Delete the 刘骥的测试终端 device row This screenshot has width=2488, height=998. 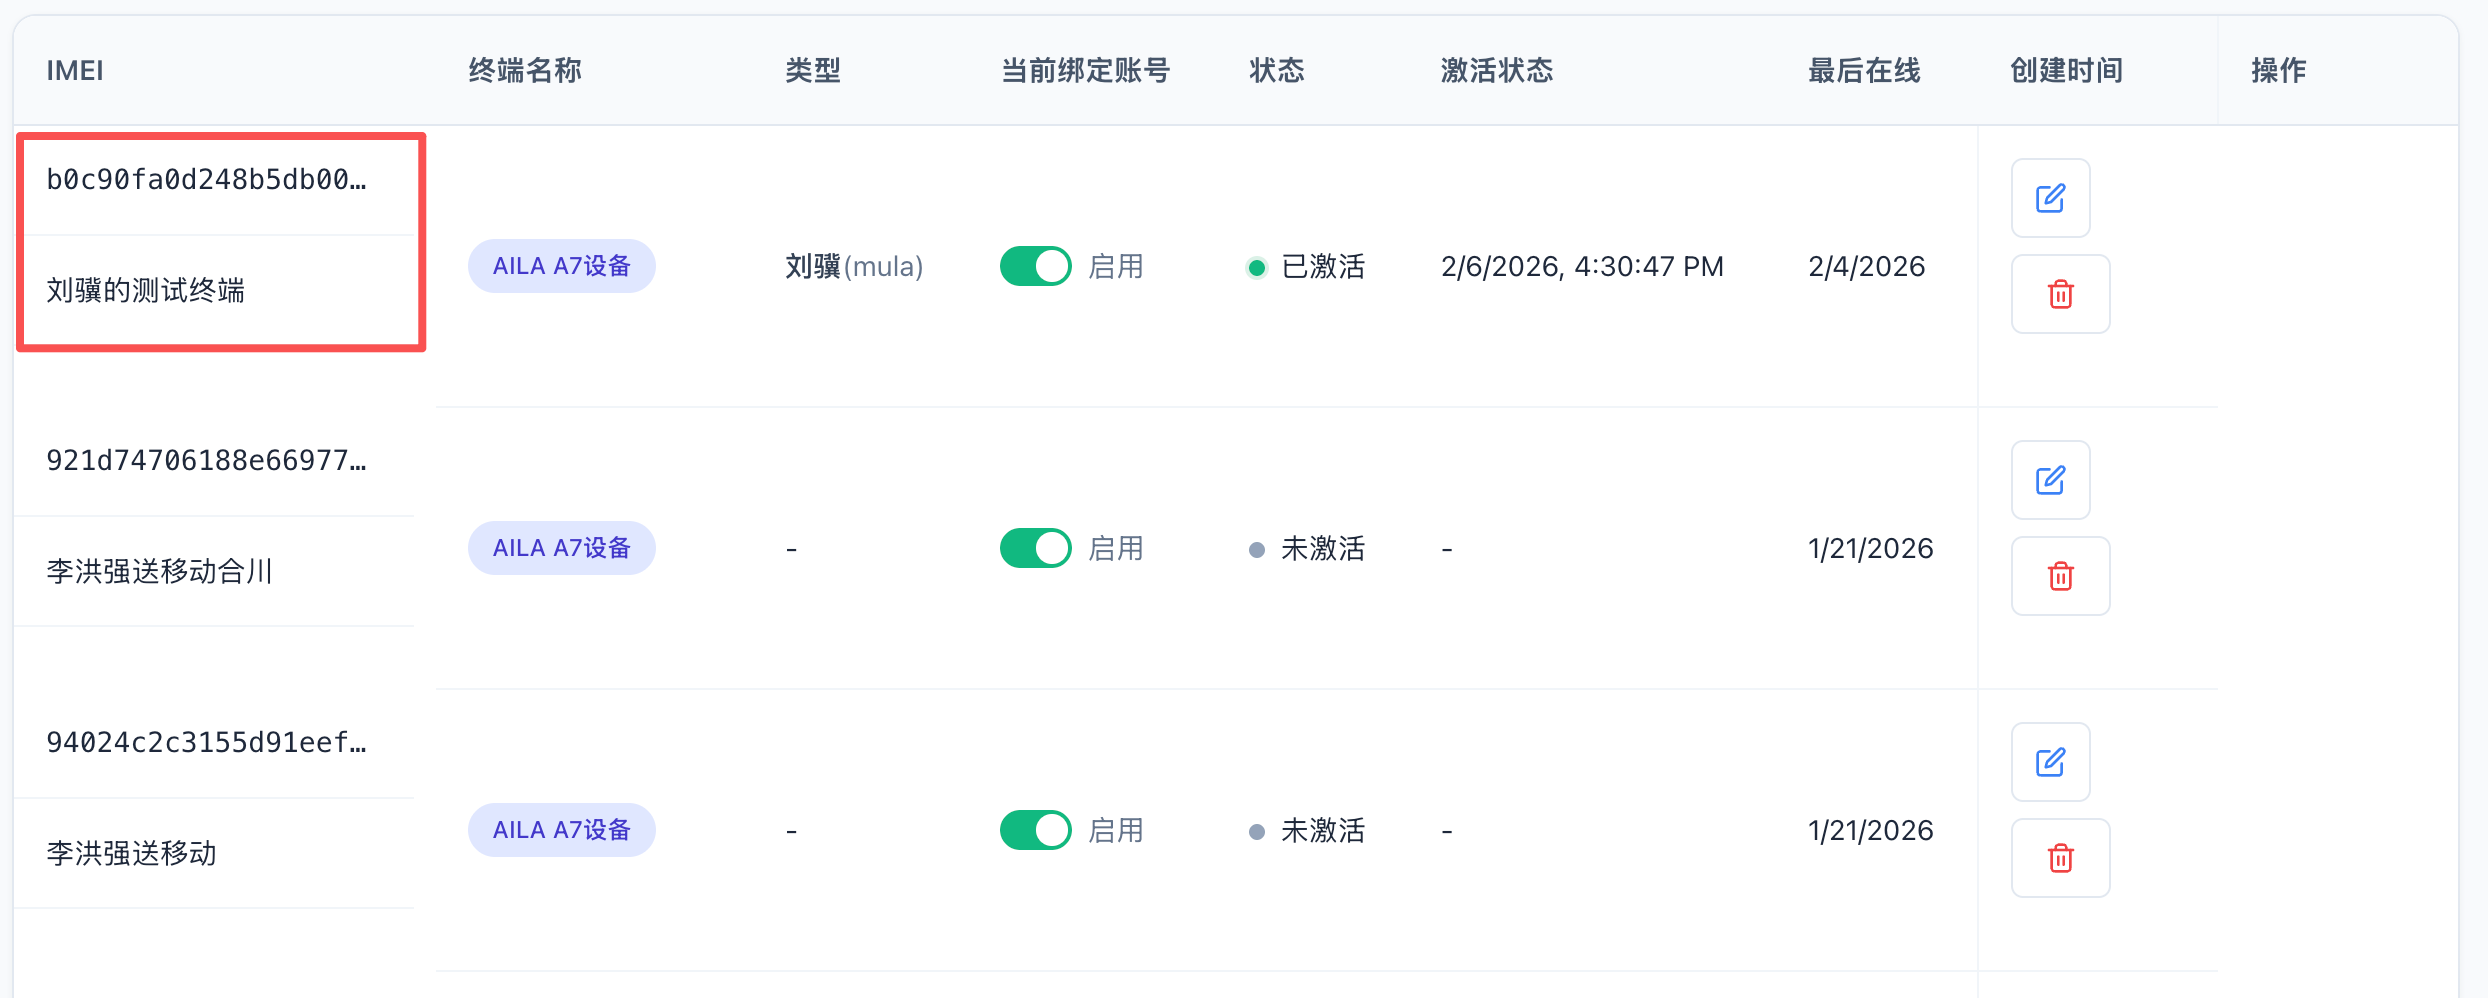[2060, 294]
